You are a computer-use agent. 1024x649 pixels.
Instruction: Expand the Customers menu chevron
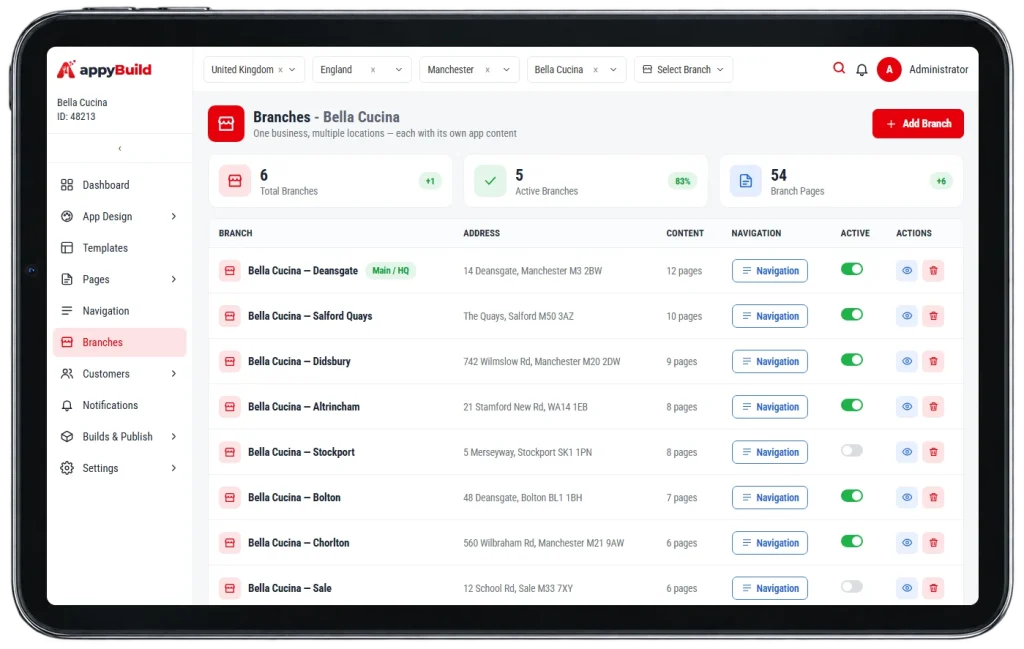click(x=174, y=374)
